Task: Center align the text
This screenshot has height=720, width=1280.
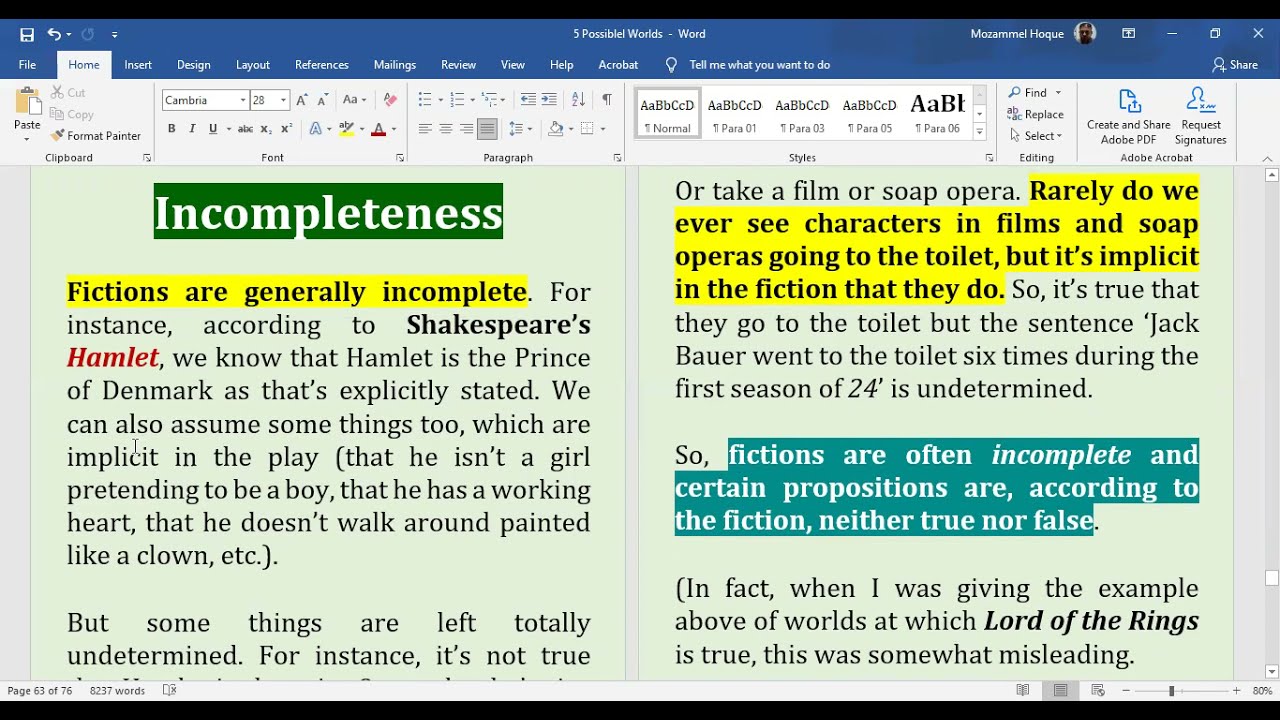Action: click(446, 129)
